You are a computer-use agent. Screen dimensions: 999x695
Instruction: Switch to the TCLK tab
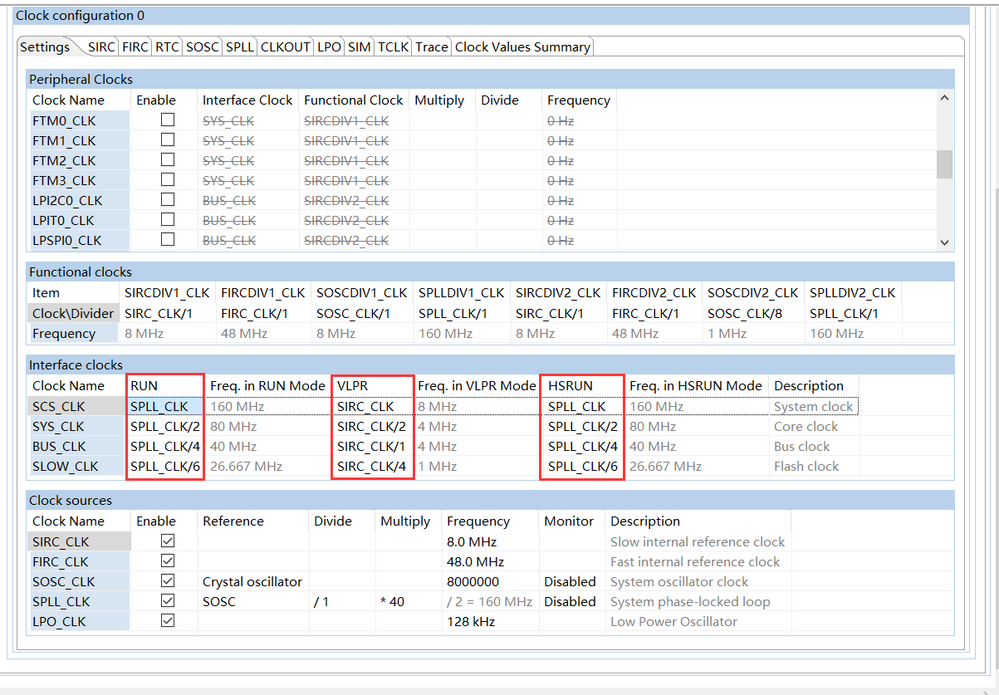[x=393, y=47]
